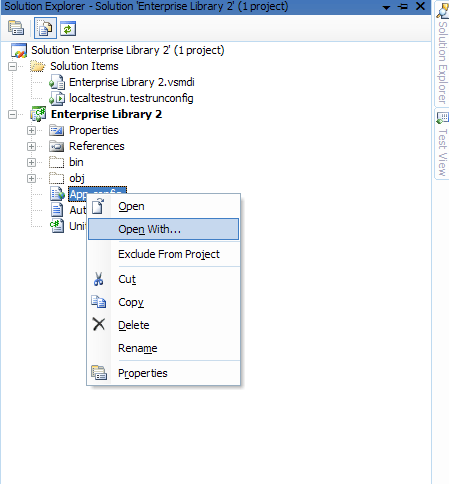Select the bin folder label
This screenshot has height=484, width=449.
(76, 162)
